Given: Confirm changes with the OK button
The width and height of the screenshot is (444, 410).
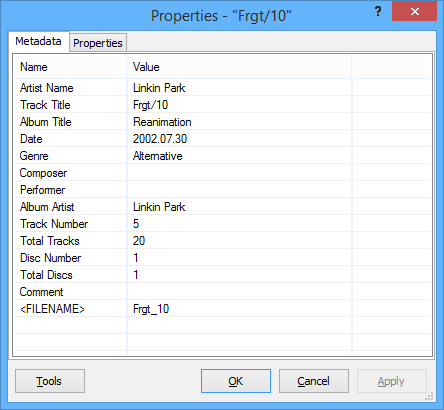Looking at the screenshot, I should coord(236,381).
